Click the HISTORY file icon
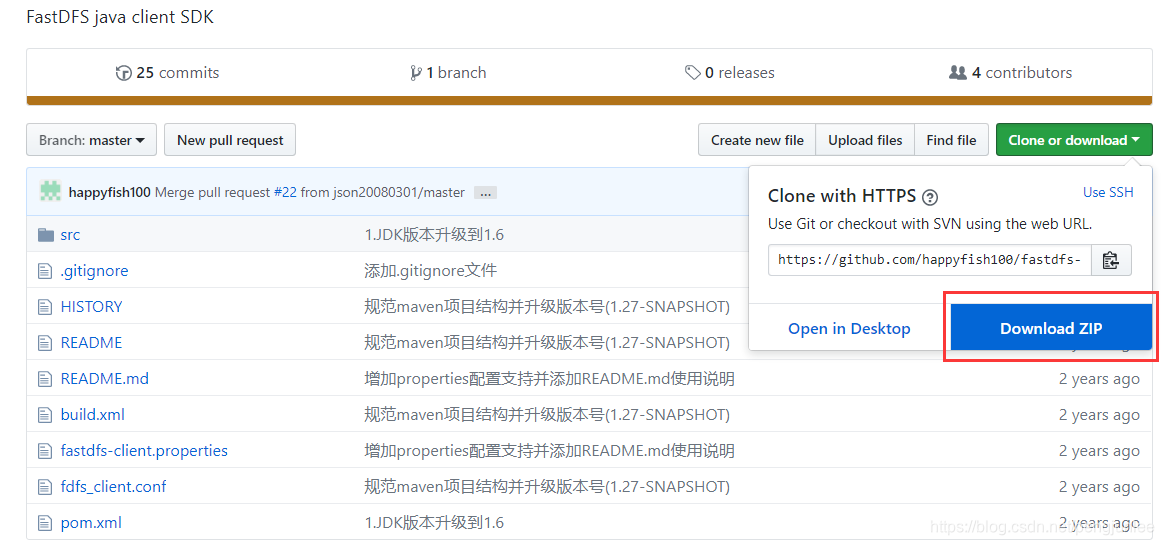 click(45, 307)
